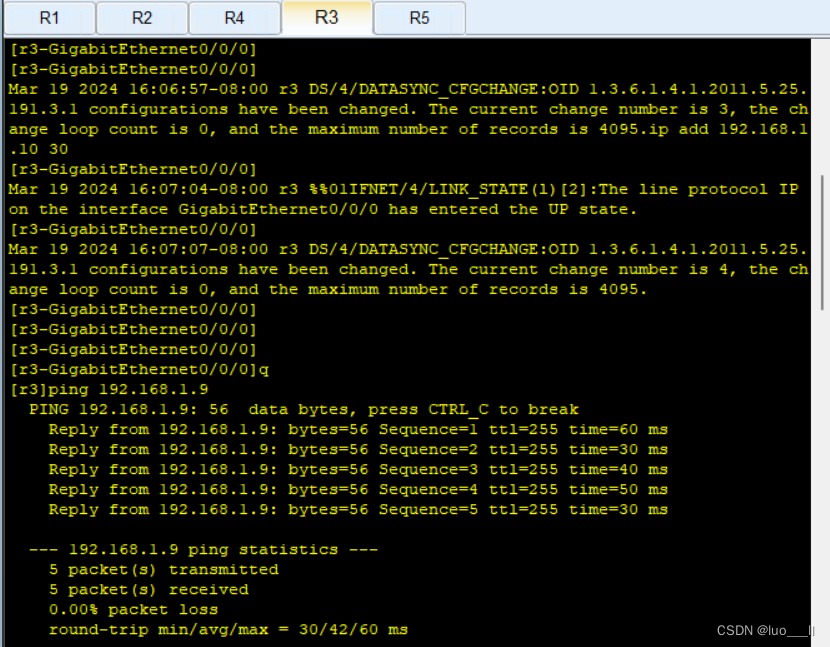The height and width of the screenshot is (647, 830).
Task: Switch to the R4 tab
Action: (234, 18)
